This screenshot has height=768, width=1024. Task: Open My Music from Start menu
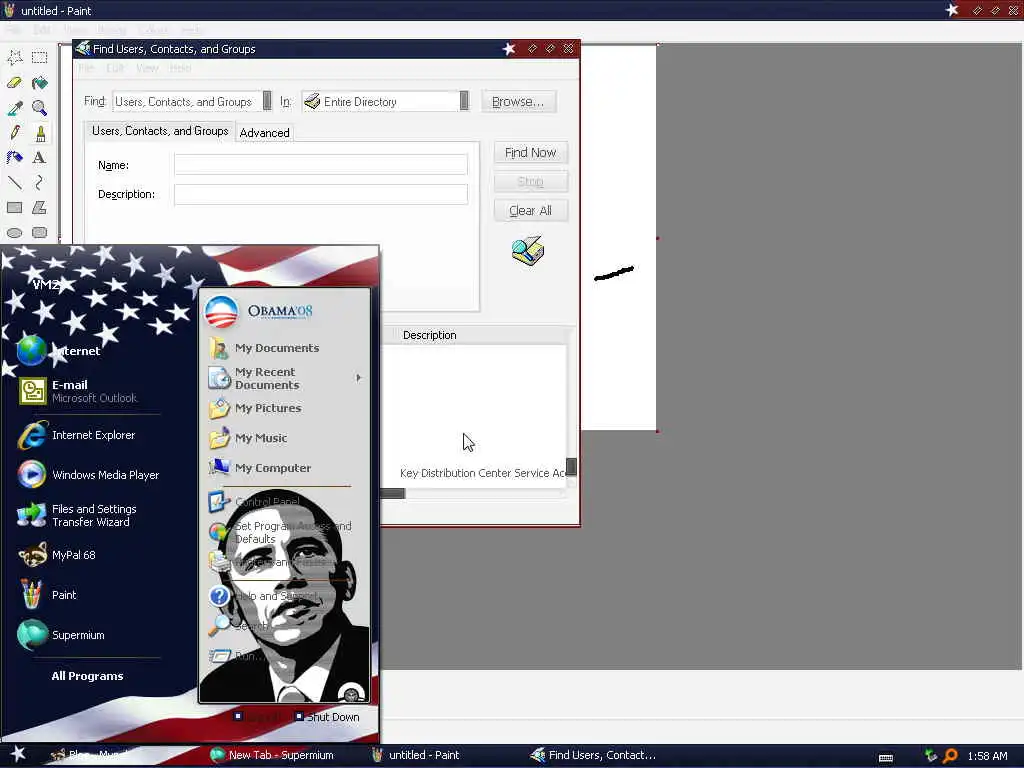pyautogui.click(x=249, y=438)
